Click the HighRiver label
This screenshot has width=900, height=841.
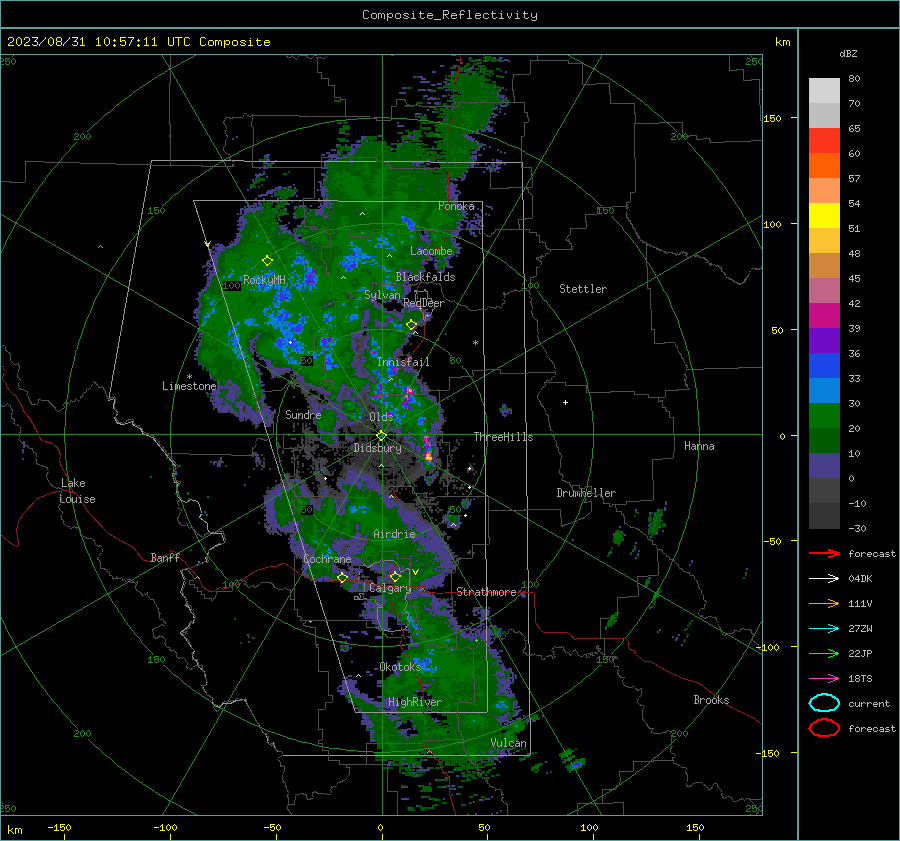(415, 702)
